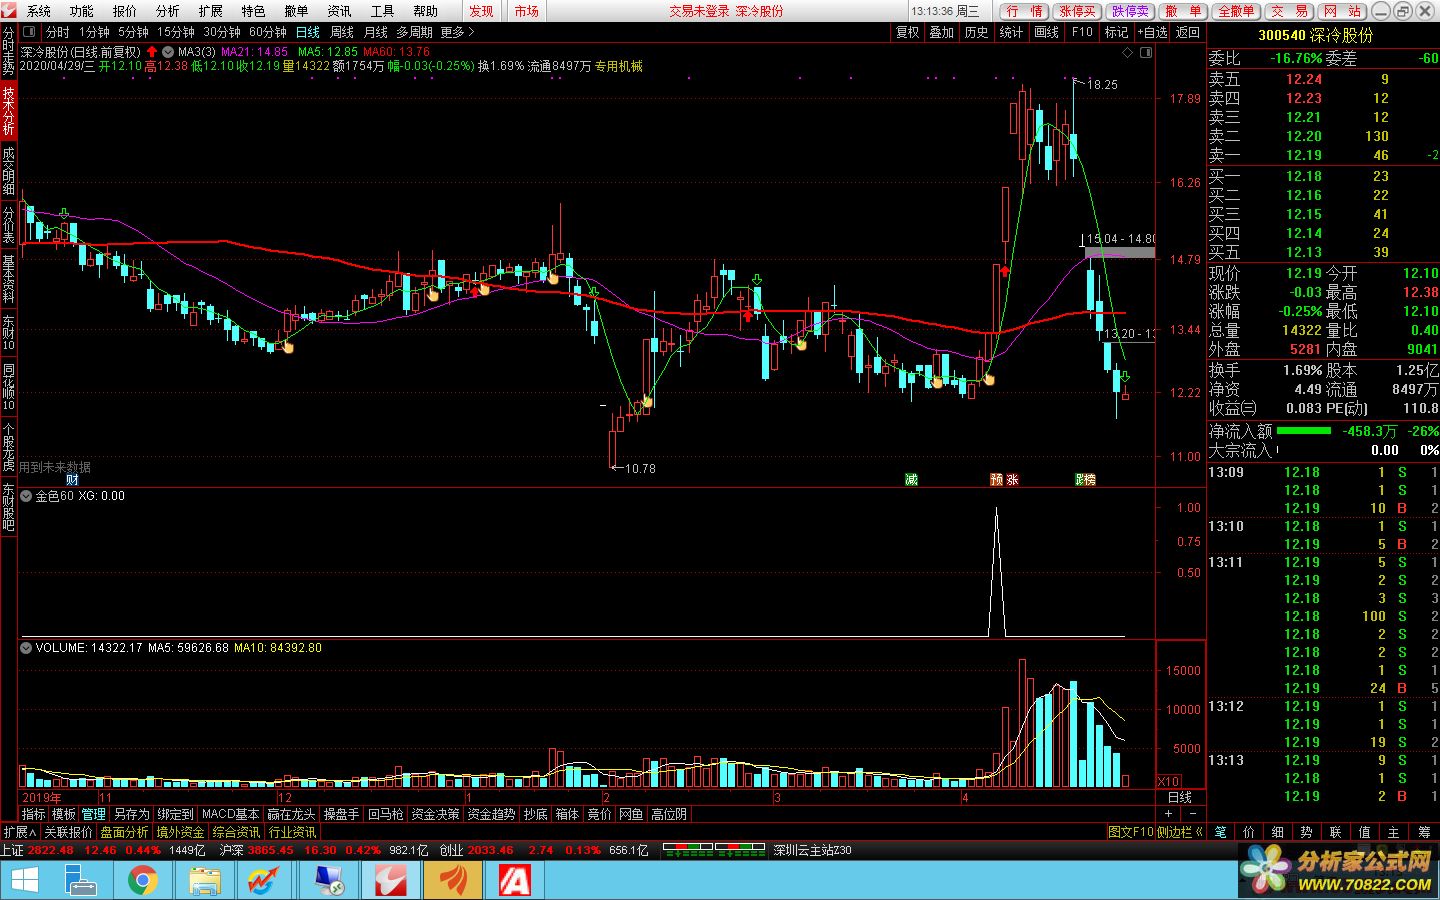Expand the 扩展 panel
This screenshot has width=1440, height=900.
[19, 832]
